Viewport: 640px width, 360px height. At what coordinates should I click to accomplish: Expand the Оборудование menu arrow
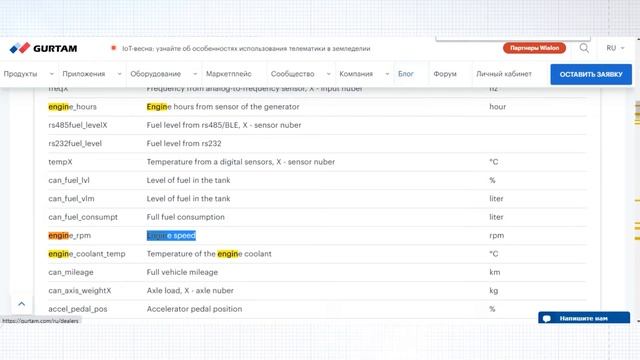click(x=195, y=74)
